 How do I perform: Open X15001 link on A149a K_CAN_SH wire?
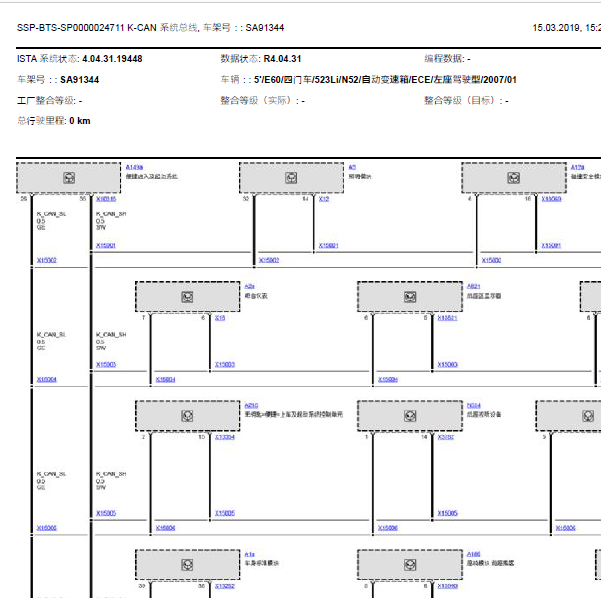pos(106,245)
